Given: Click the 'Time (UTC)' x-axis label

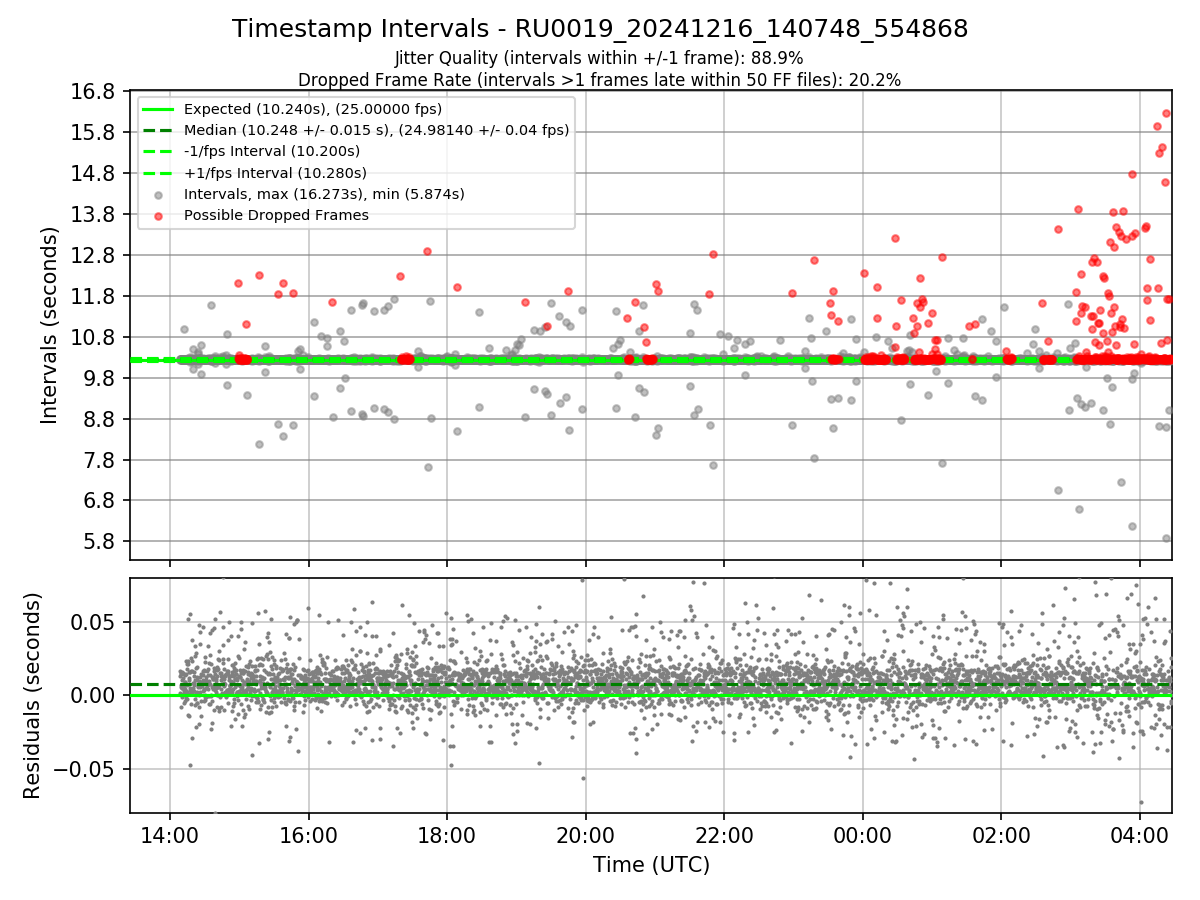Looking at the screenshot, I should pos(651,864).
